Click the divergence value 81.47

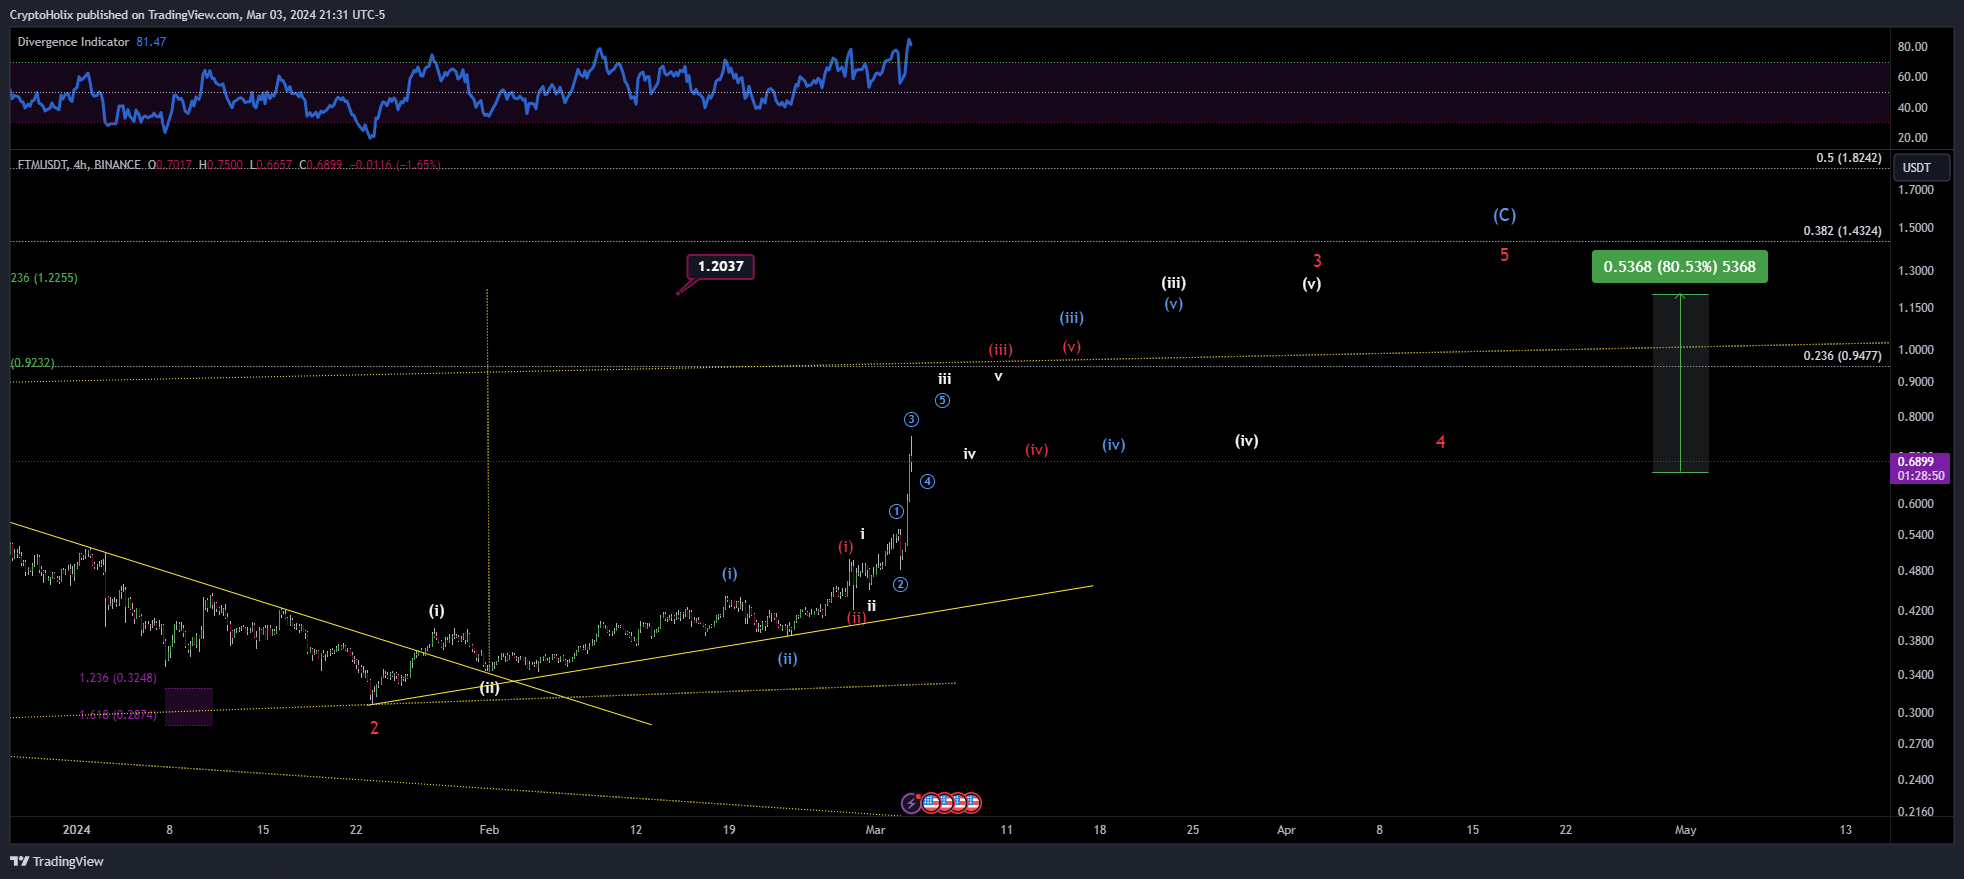coord(151,42)
